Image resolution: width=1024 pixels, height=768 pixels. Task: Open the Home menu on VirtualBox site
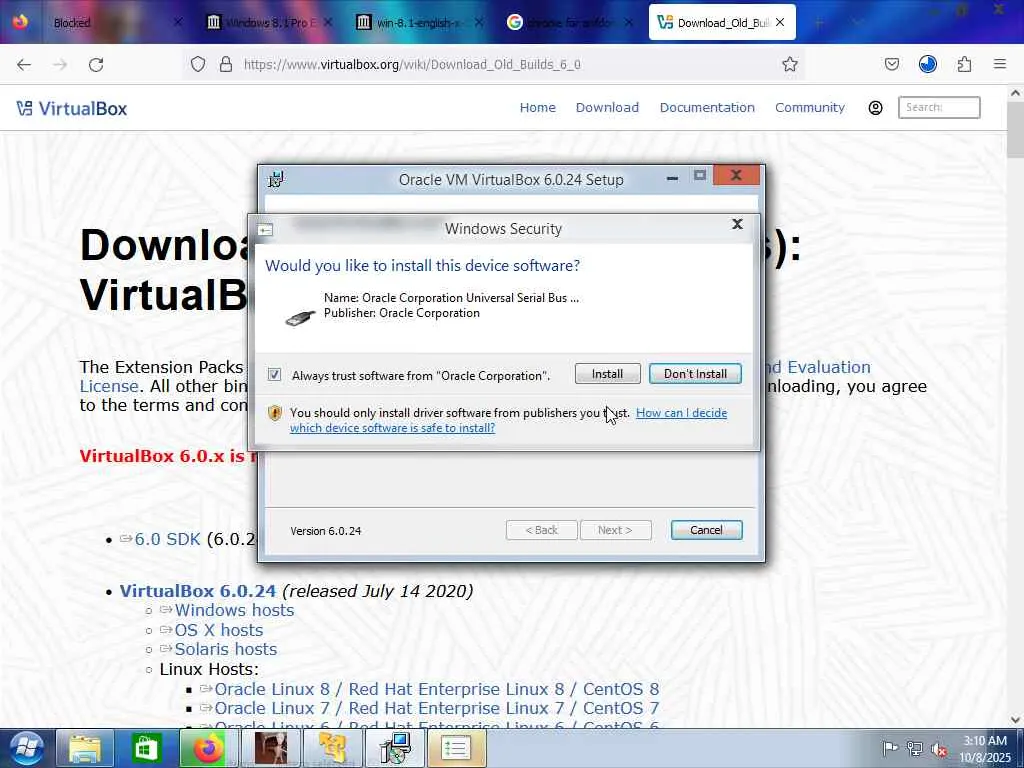click(537, 107)
